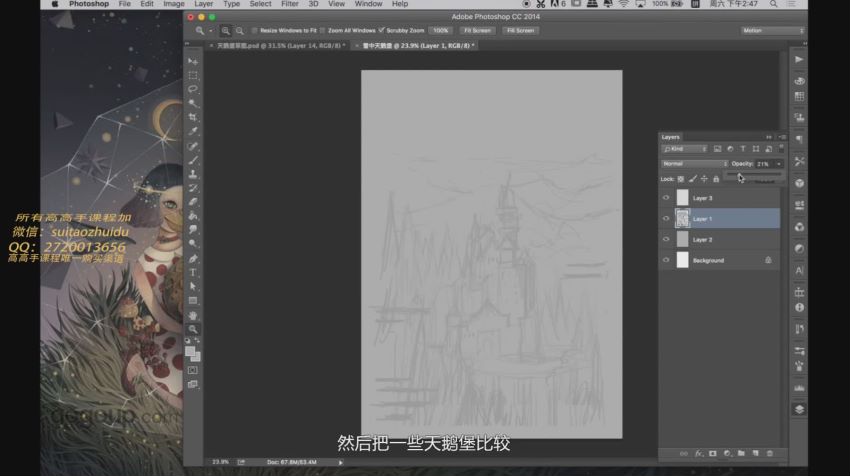Screen dimensions: 850x476
Task: Select the Eyedropper tool
Action: [193, 131]
